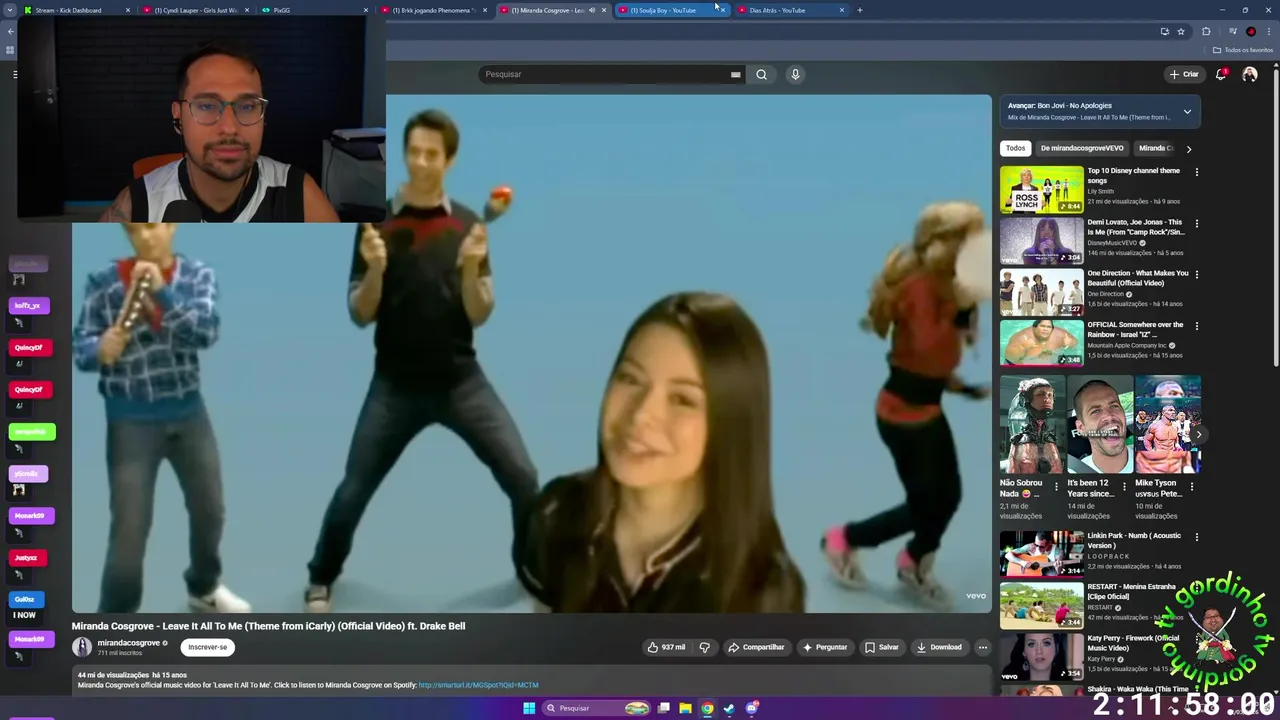The height and width of the screenshot is (720, 1280).
Task: Switch to Soulja Boy YouTube tab
Action: [672, 10]
